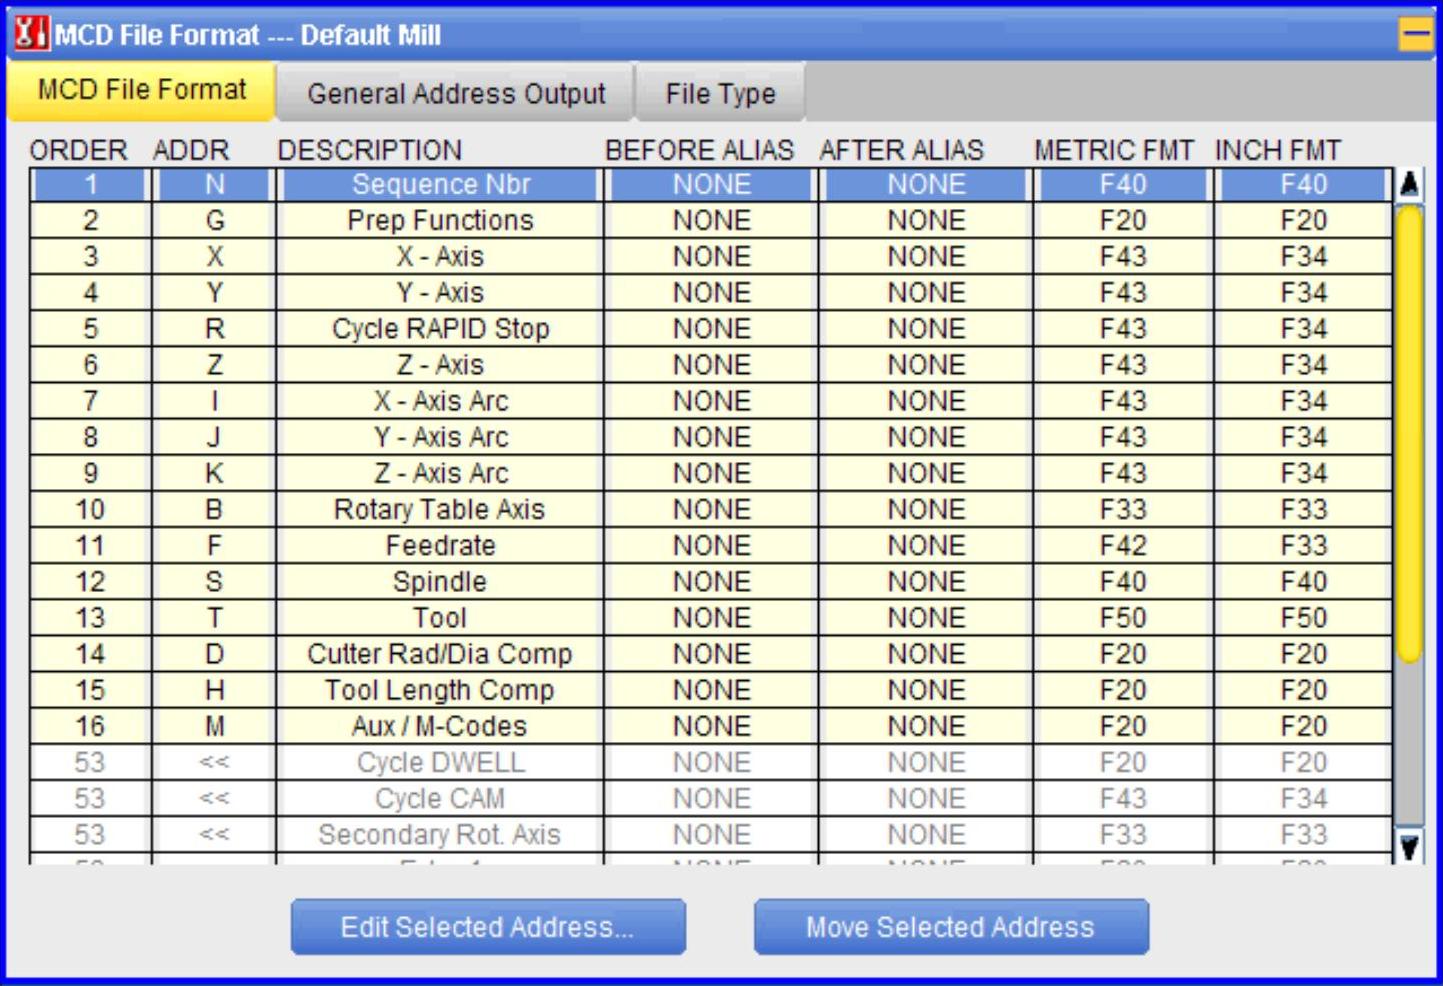This screenshot has width=1443, height=986.
Task: Click the Metric Fmt F42 cell in the Feedrate row
Action: [1123, 546]
